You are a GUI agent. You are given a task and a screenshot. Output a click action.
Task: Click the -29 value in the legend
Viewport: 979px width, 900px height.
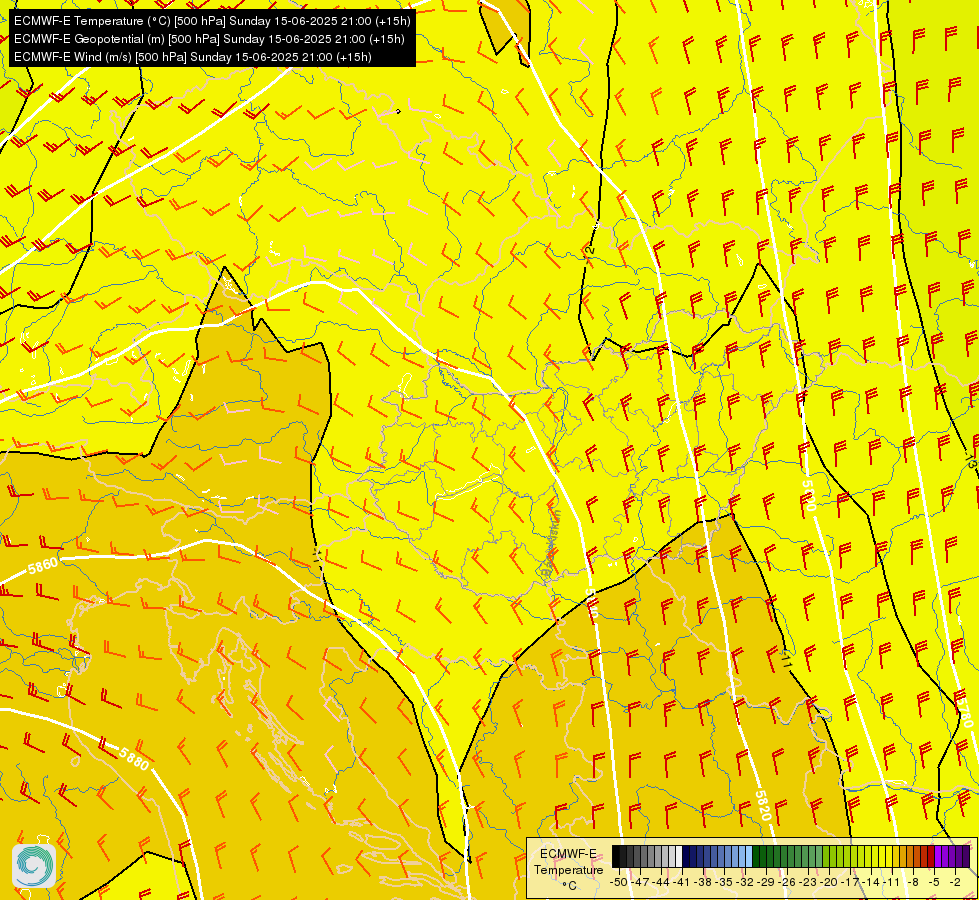point(765,882)
